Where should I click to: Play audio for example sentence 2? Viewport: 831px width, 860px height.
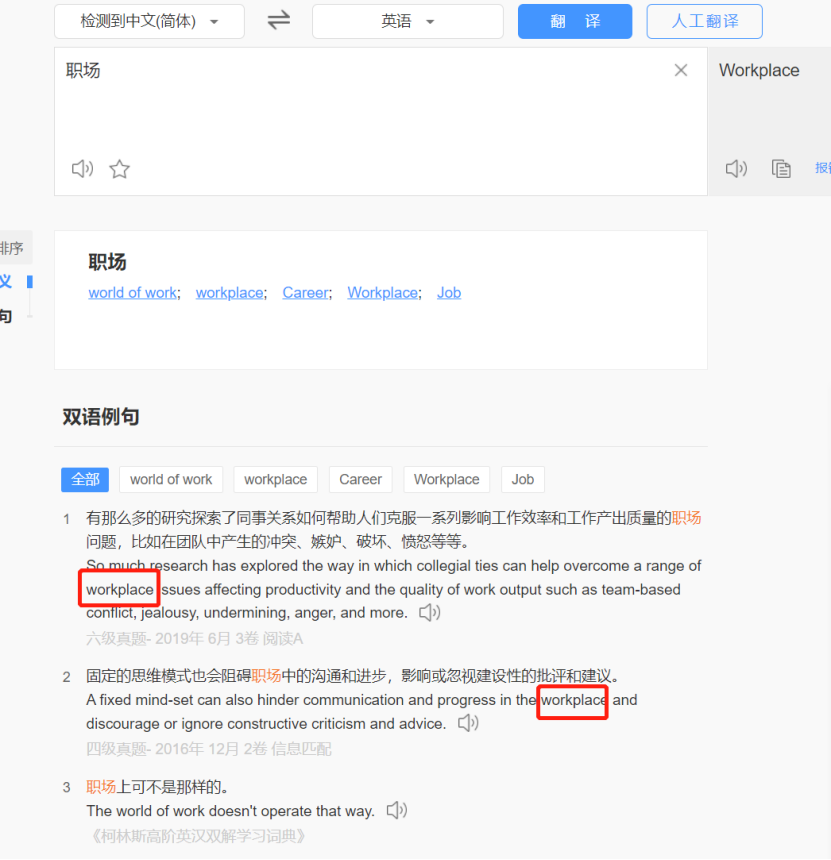click(x=468, y=723)
